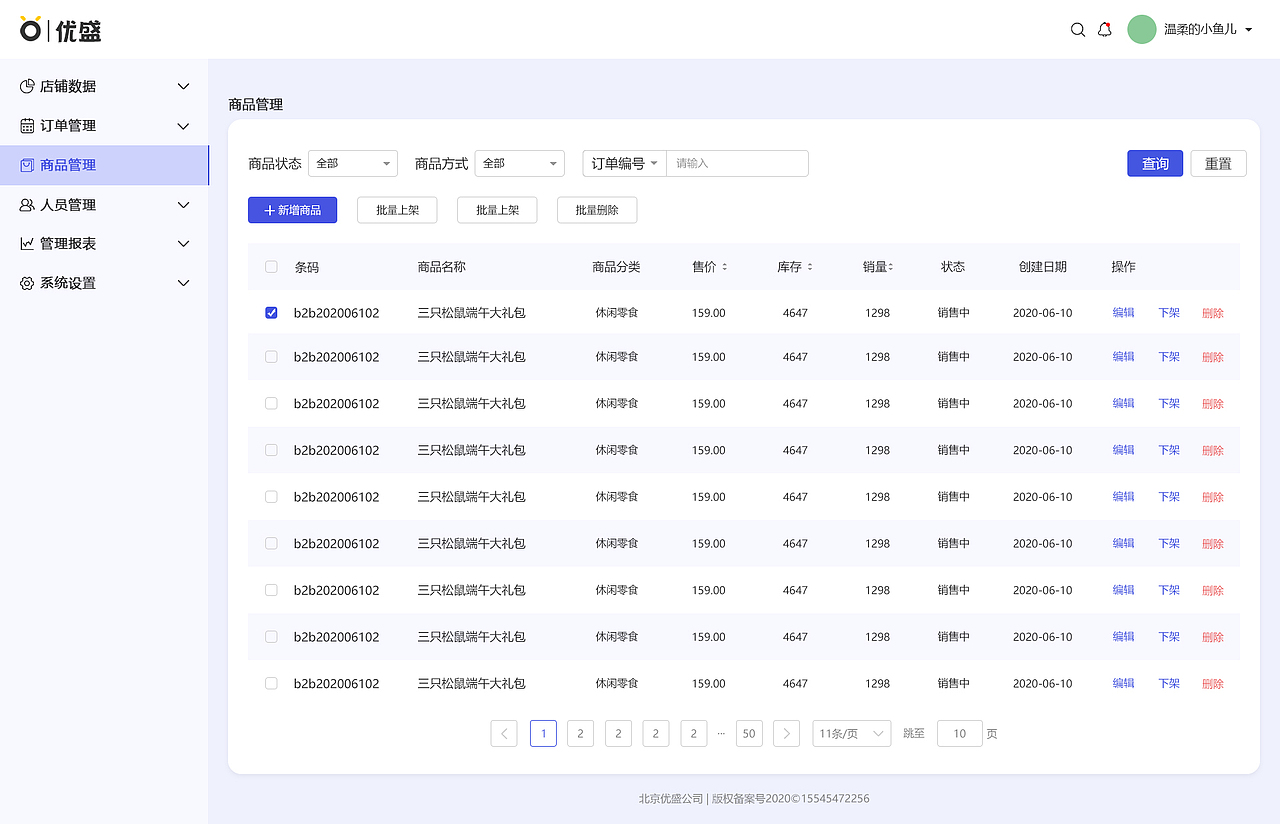Uncheck the first product row checkbox
Viewport: 1280px width, 824px height.
point(270,312)
